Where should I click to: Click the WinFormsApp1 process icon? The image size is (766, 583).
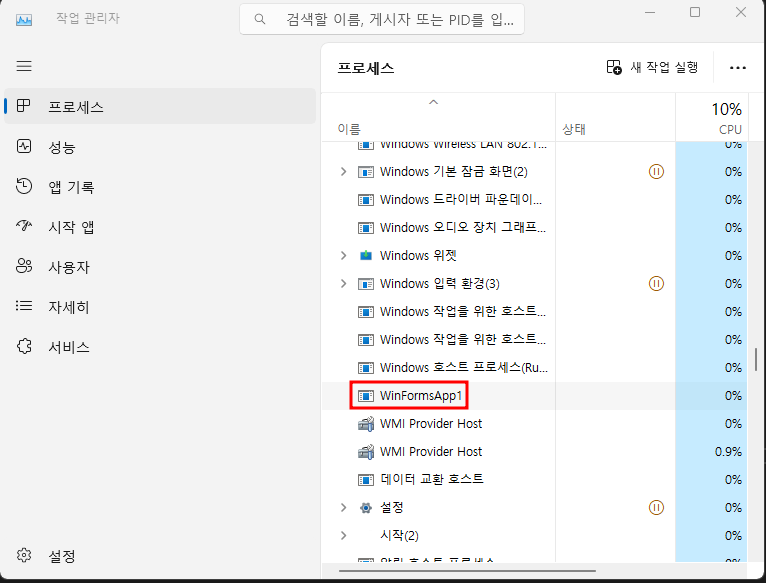(x=366, y=396)
